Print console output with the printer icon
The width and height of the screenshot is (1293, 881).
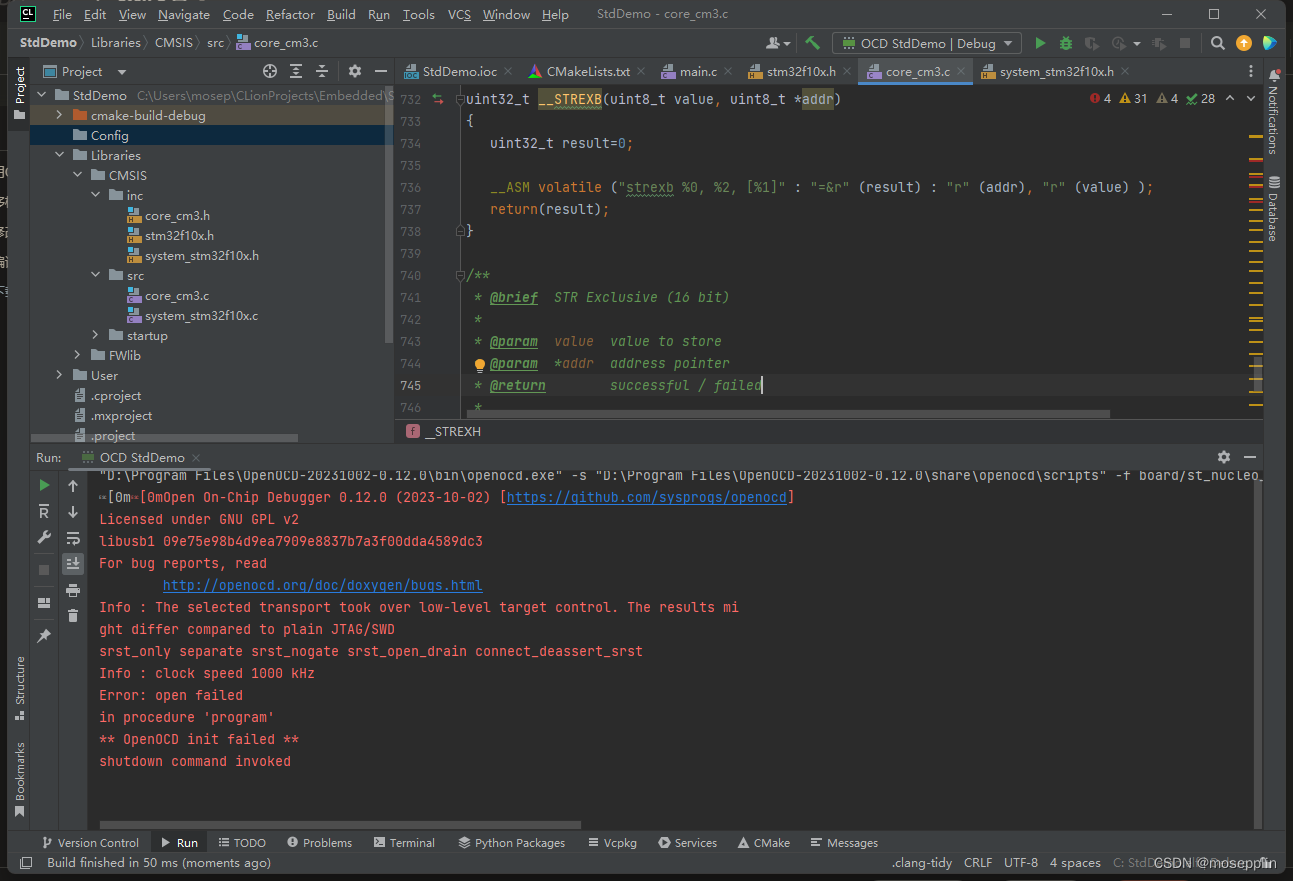tap(72, 590)
